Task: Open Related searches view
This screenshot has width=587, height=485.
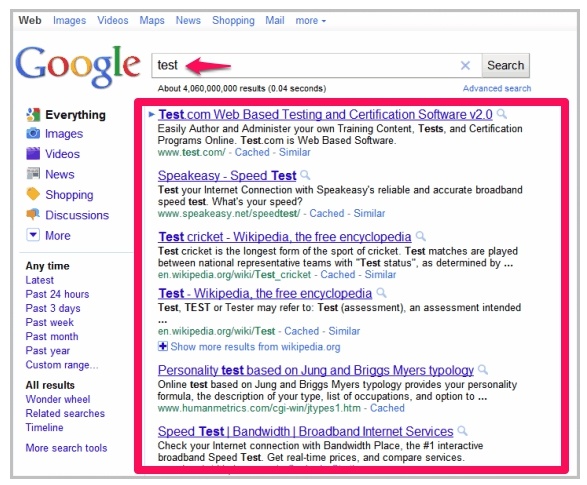Action: pyautogui.click(x=65, y=414)
